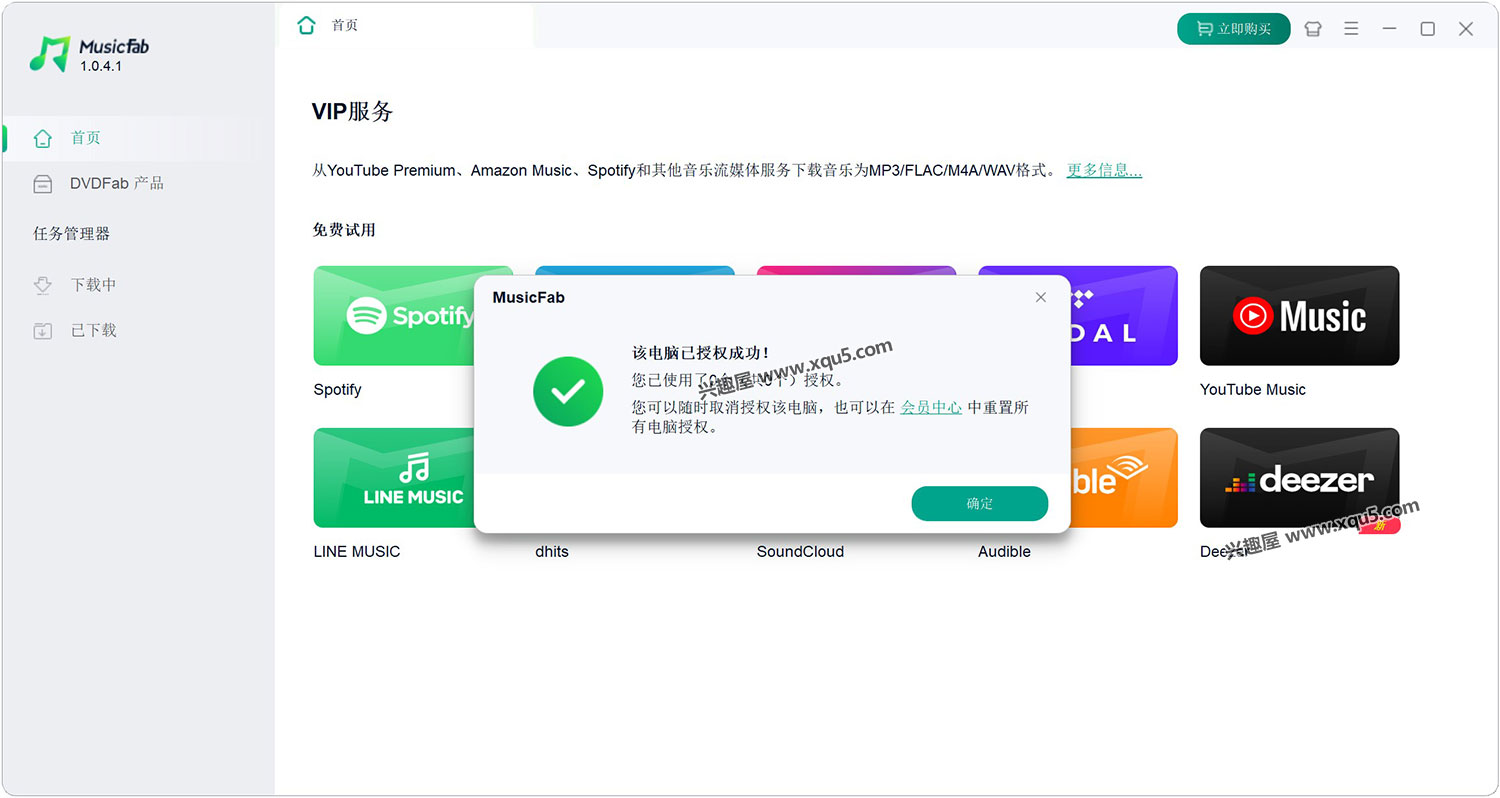Open the 会员中心 link in dialog
1500x798 pixels.
[x=931, y=407]
